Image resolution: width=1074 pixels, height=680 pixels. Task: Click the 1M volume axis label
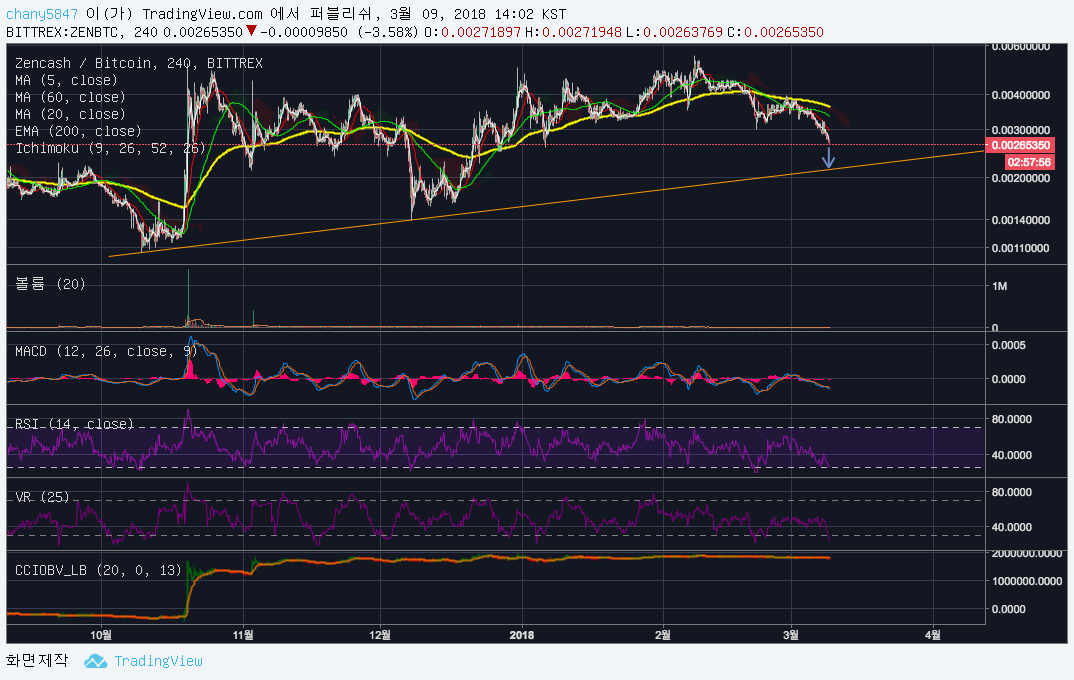999,286
